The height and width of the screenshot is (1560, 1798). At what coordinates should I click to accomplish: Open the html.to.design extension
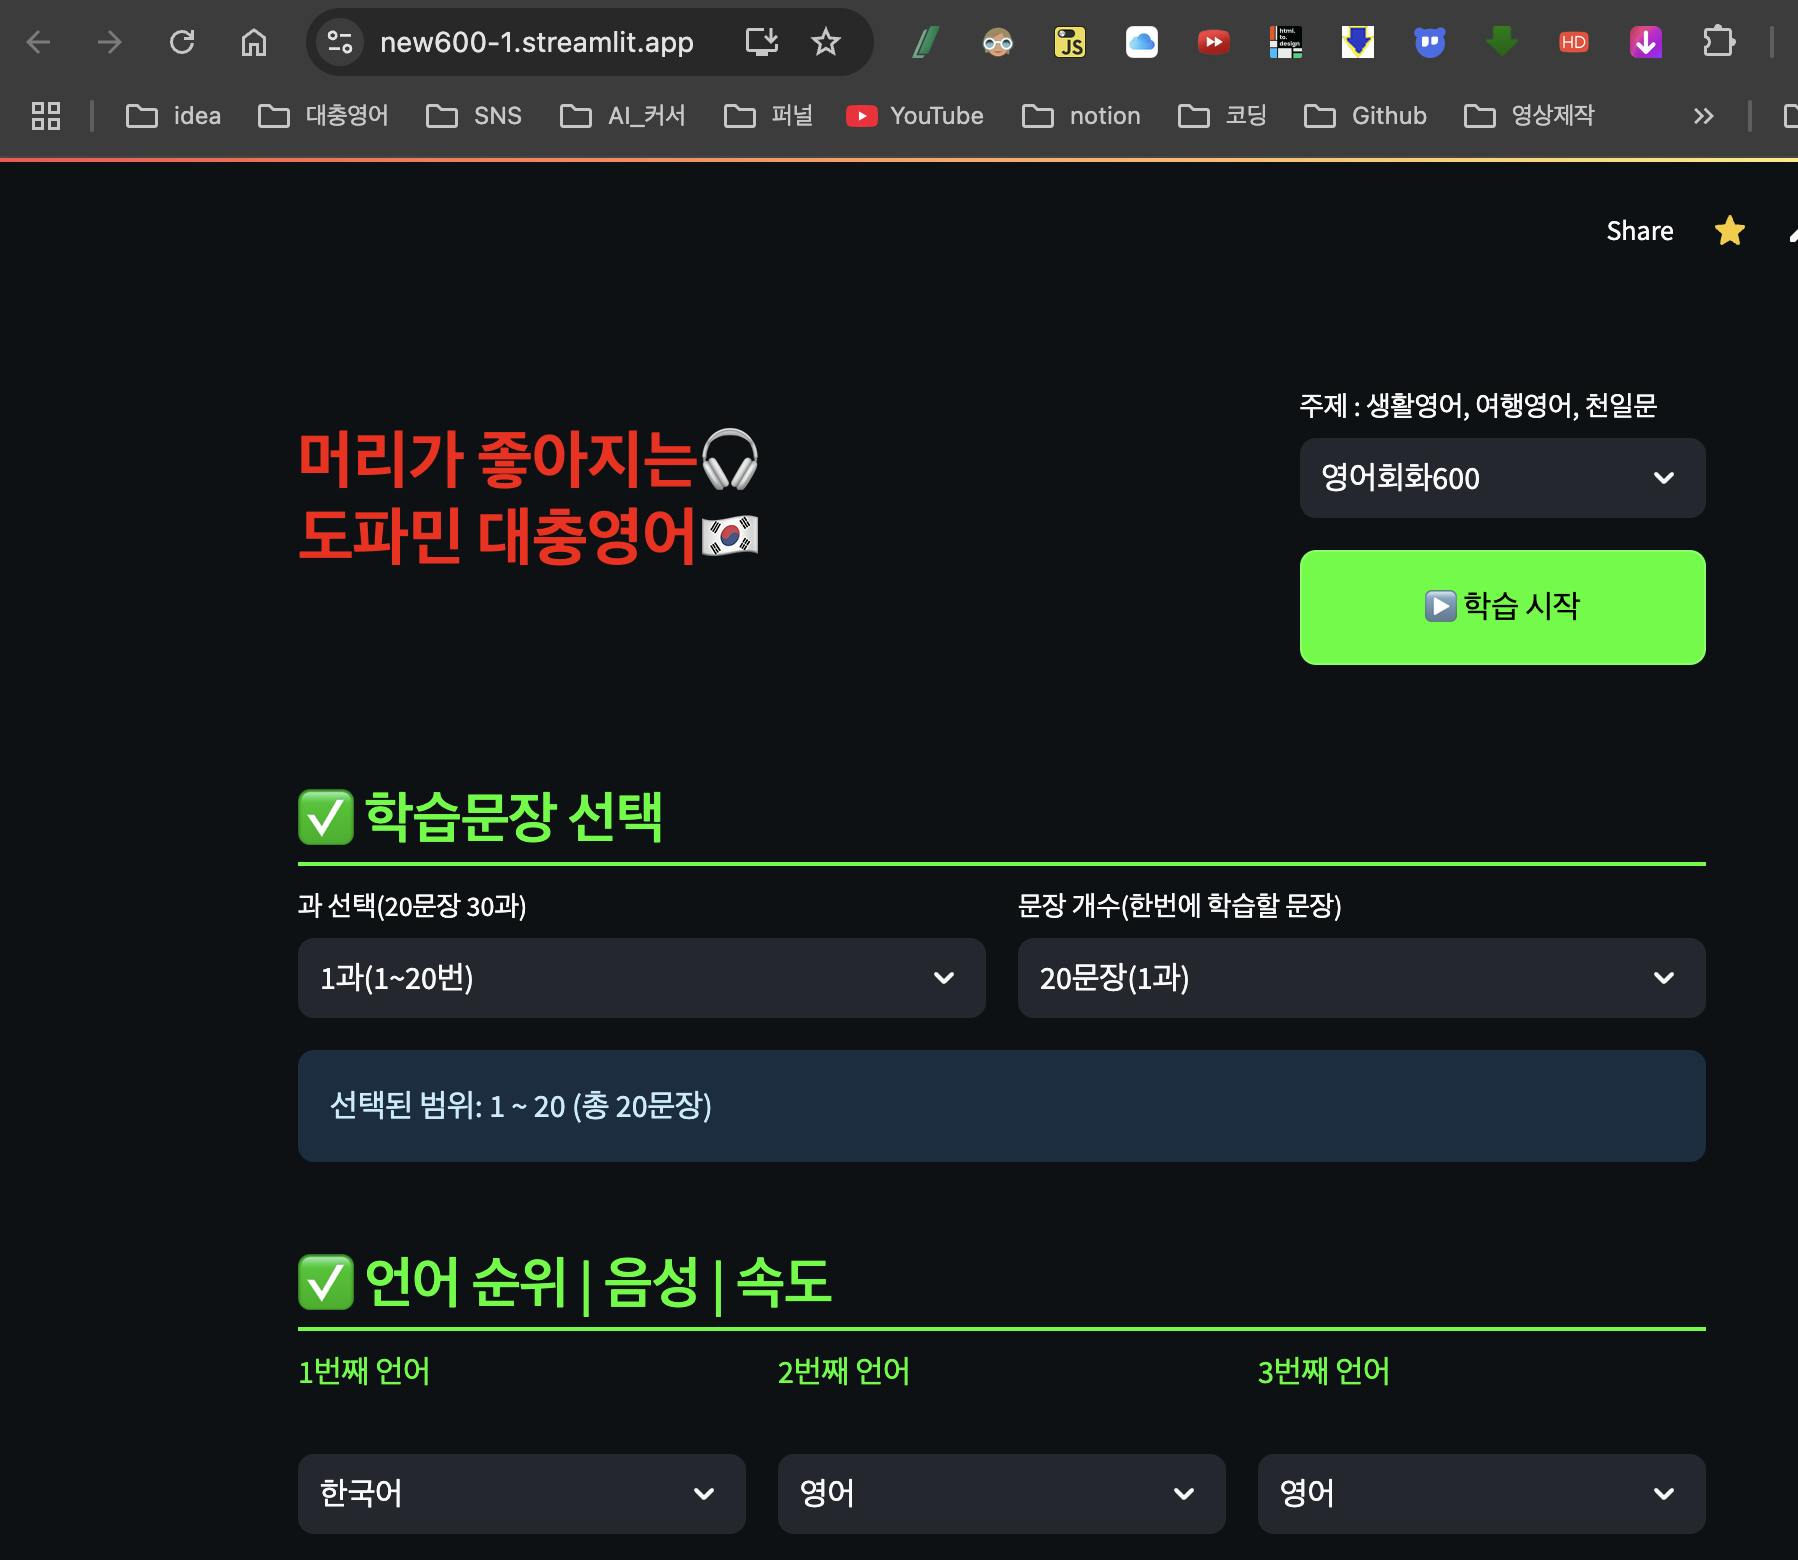[1286, 42]
